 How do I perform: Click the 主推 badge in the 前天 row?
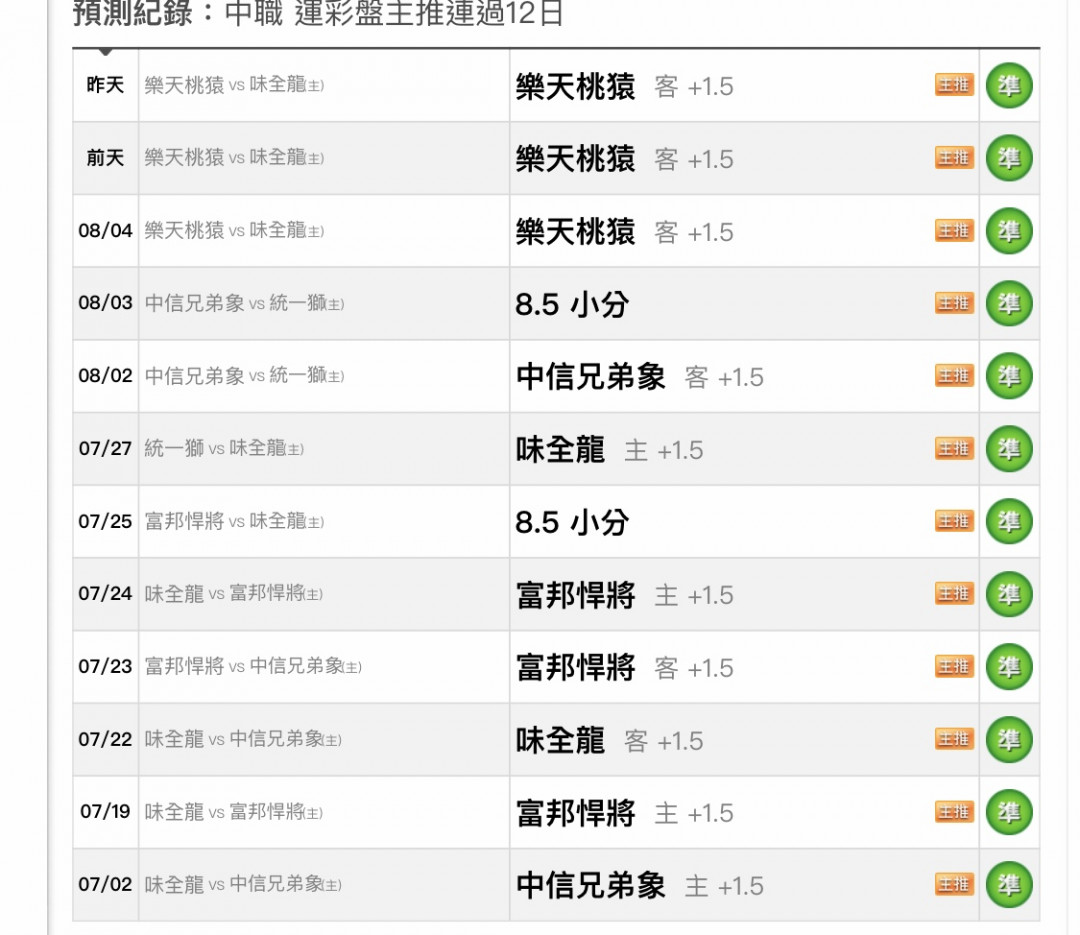(x=954, y=158)
